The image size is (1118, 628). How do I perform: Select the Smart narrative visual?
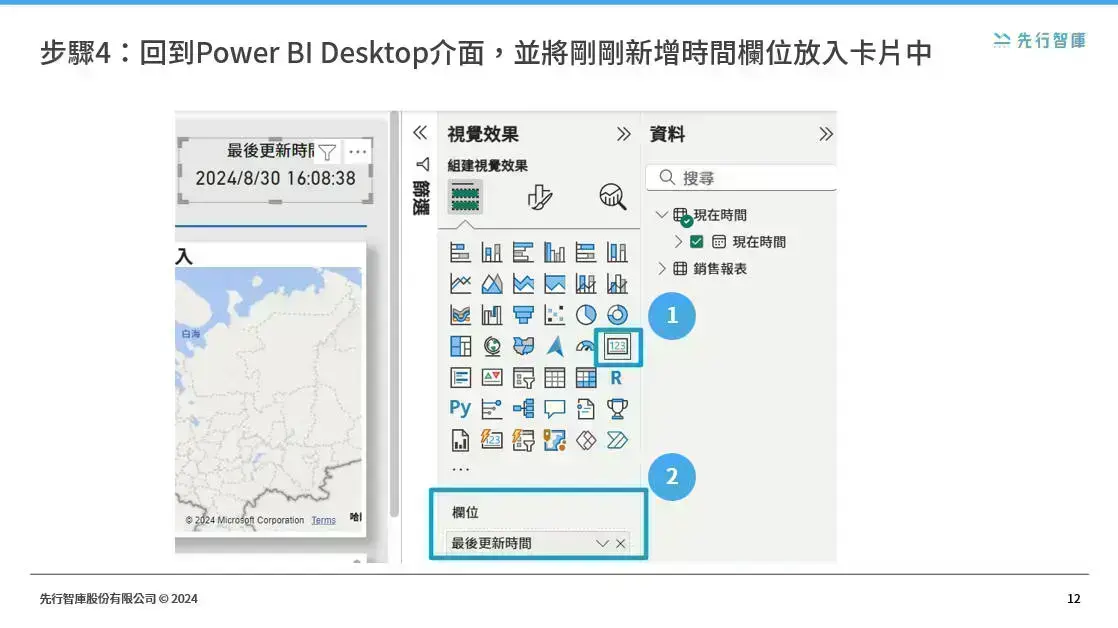[585, 409]
